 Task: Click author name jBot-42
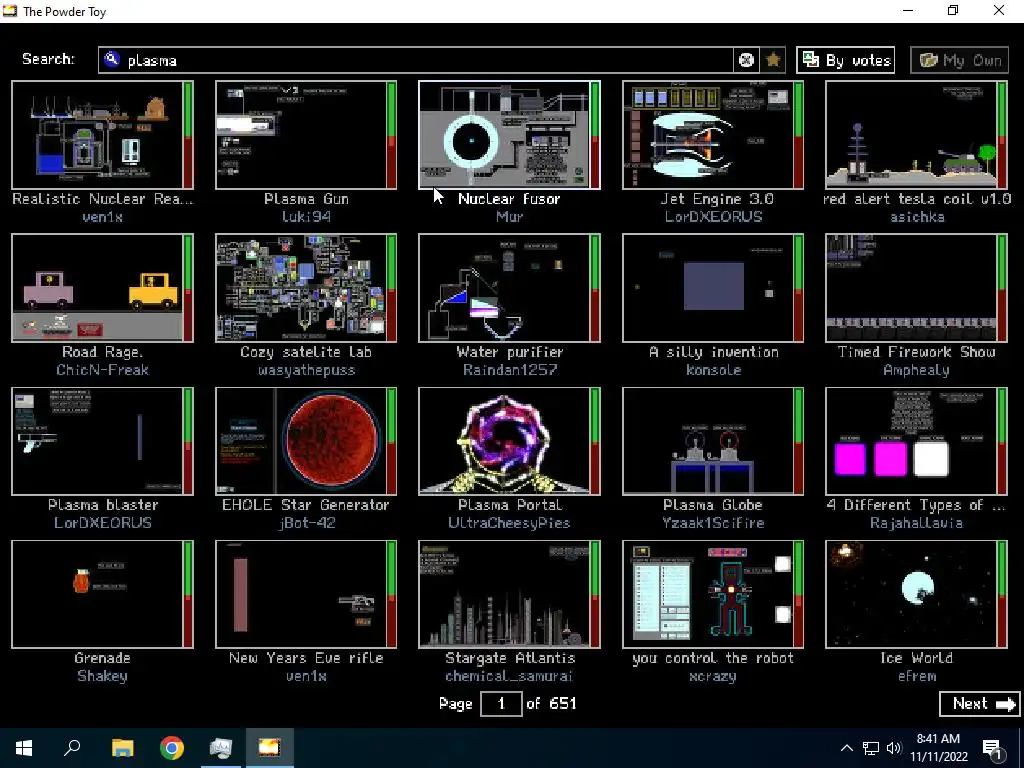coord(306,522)
